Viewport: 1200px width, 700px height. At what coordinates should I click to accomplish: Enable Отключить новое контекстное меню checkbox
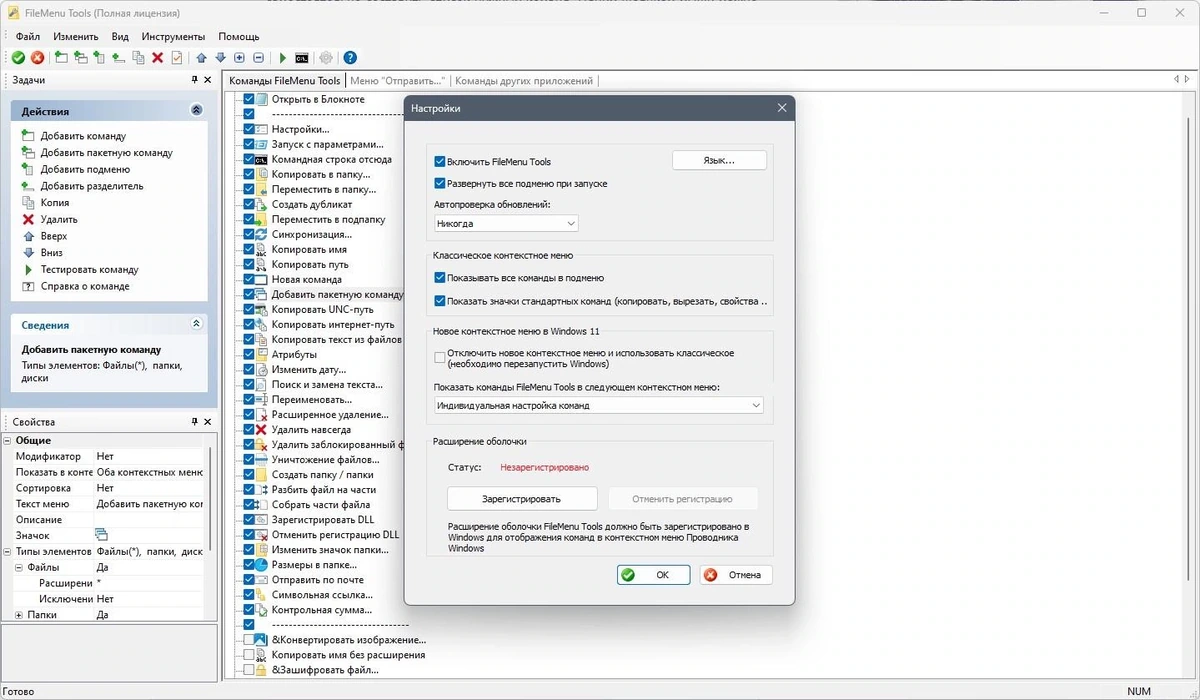coord(440,358)
